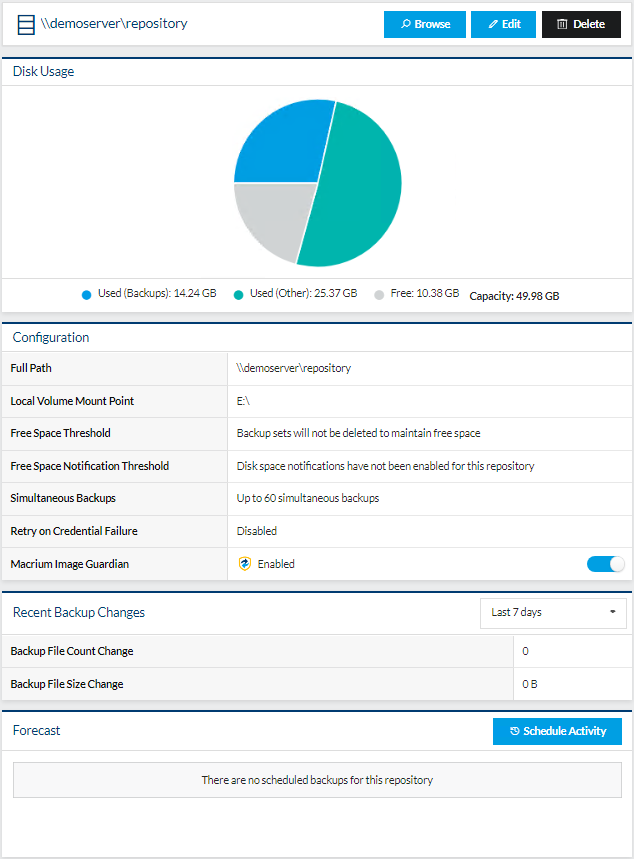
Task: Click the Disabled value for Retry on Credential Failure
Action: tap(256, 531)
